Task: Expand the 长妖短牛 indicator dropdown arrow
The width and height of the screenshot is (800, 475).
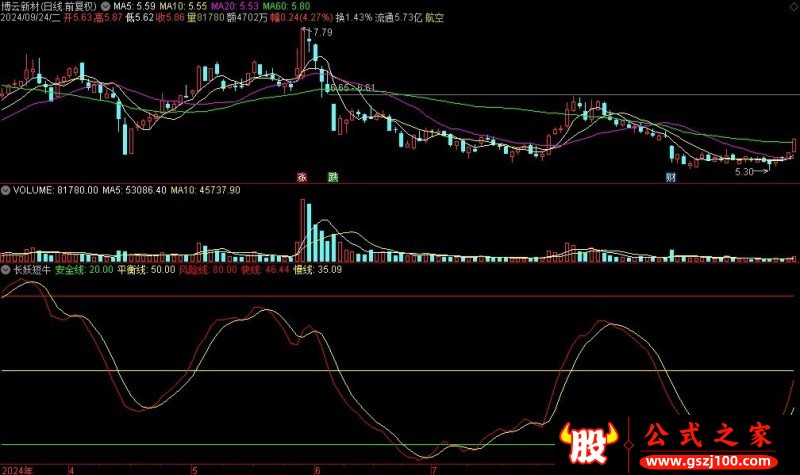Action: (x=5, y=270)
